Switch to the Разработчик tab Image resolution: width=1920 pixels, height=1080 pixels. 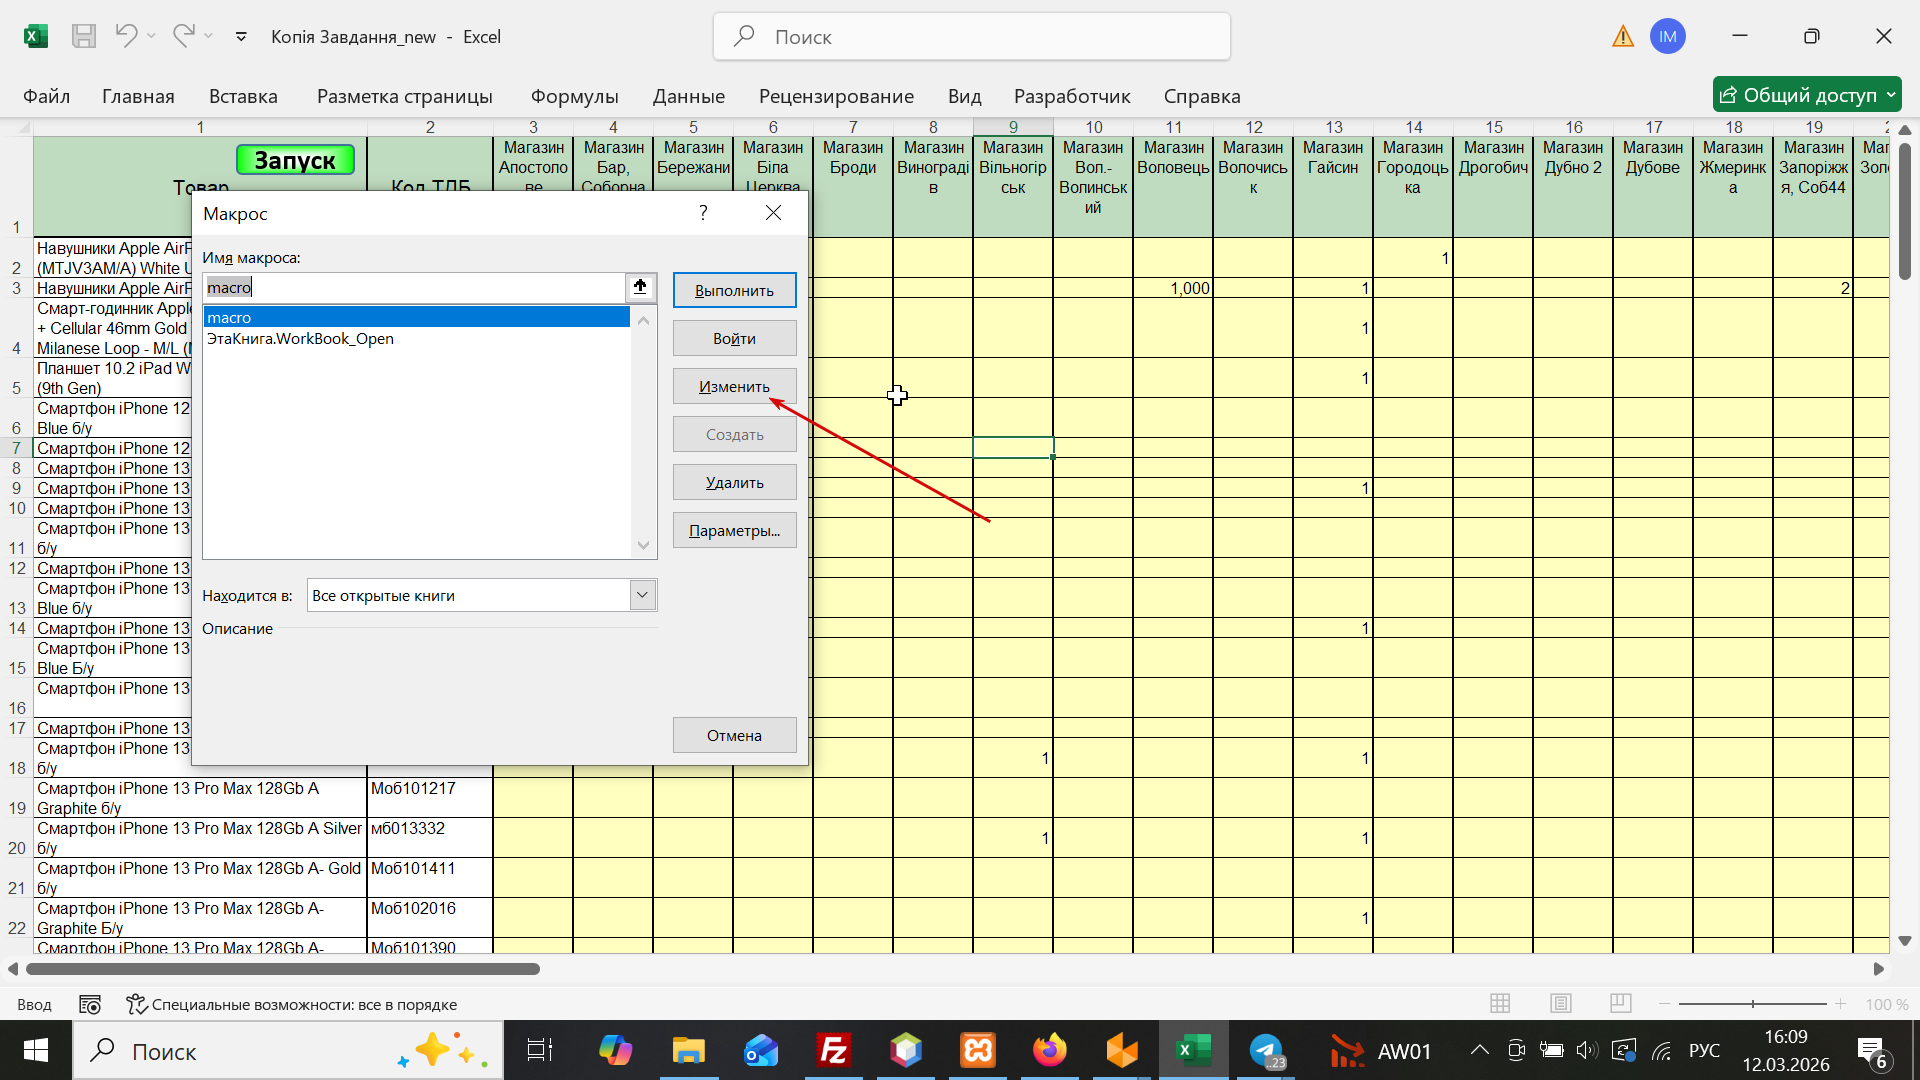(1071, 96)
